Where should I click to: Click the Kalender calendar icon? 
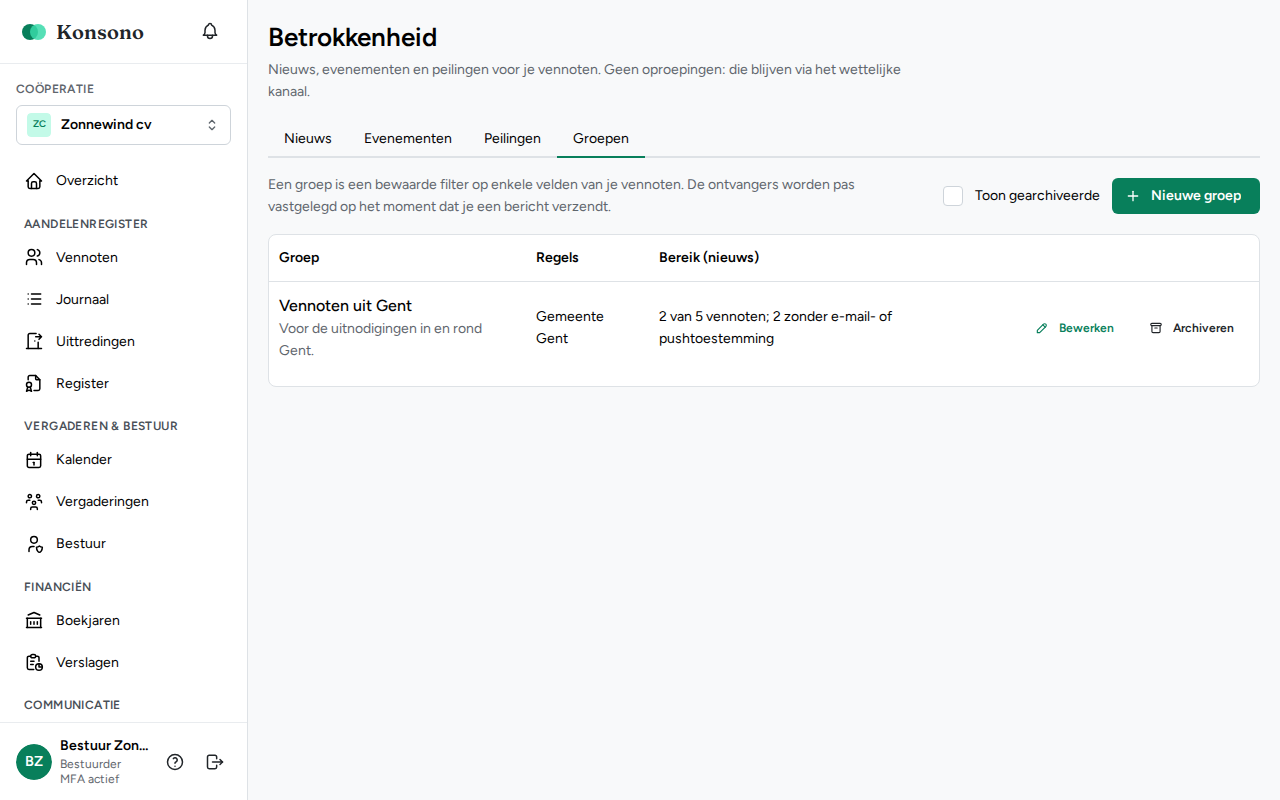pyautogui.click(x=34, y=460)
